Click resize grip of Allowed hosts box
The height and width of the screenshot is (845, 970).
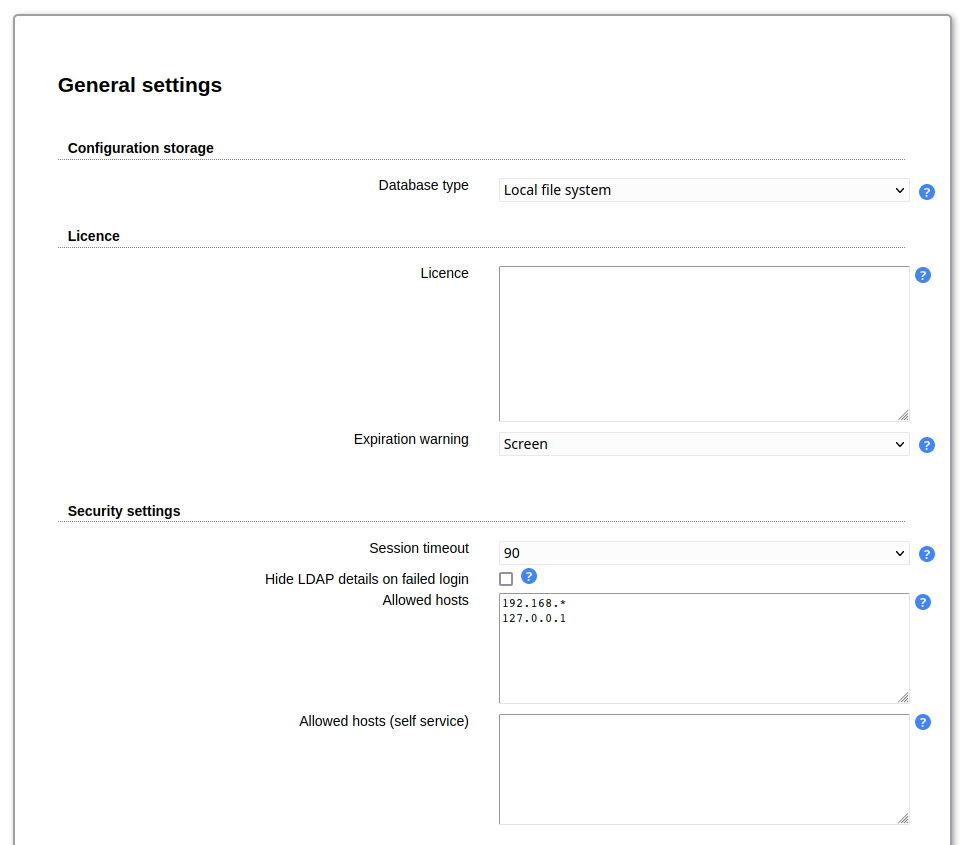(903, 697)
